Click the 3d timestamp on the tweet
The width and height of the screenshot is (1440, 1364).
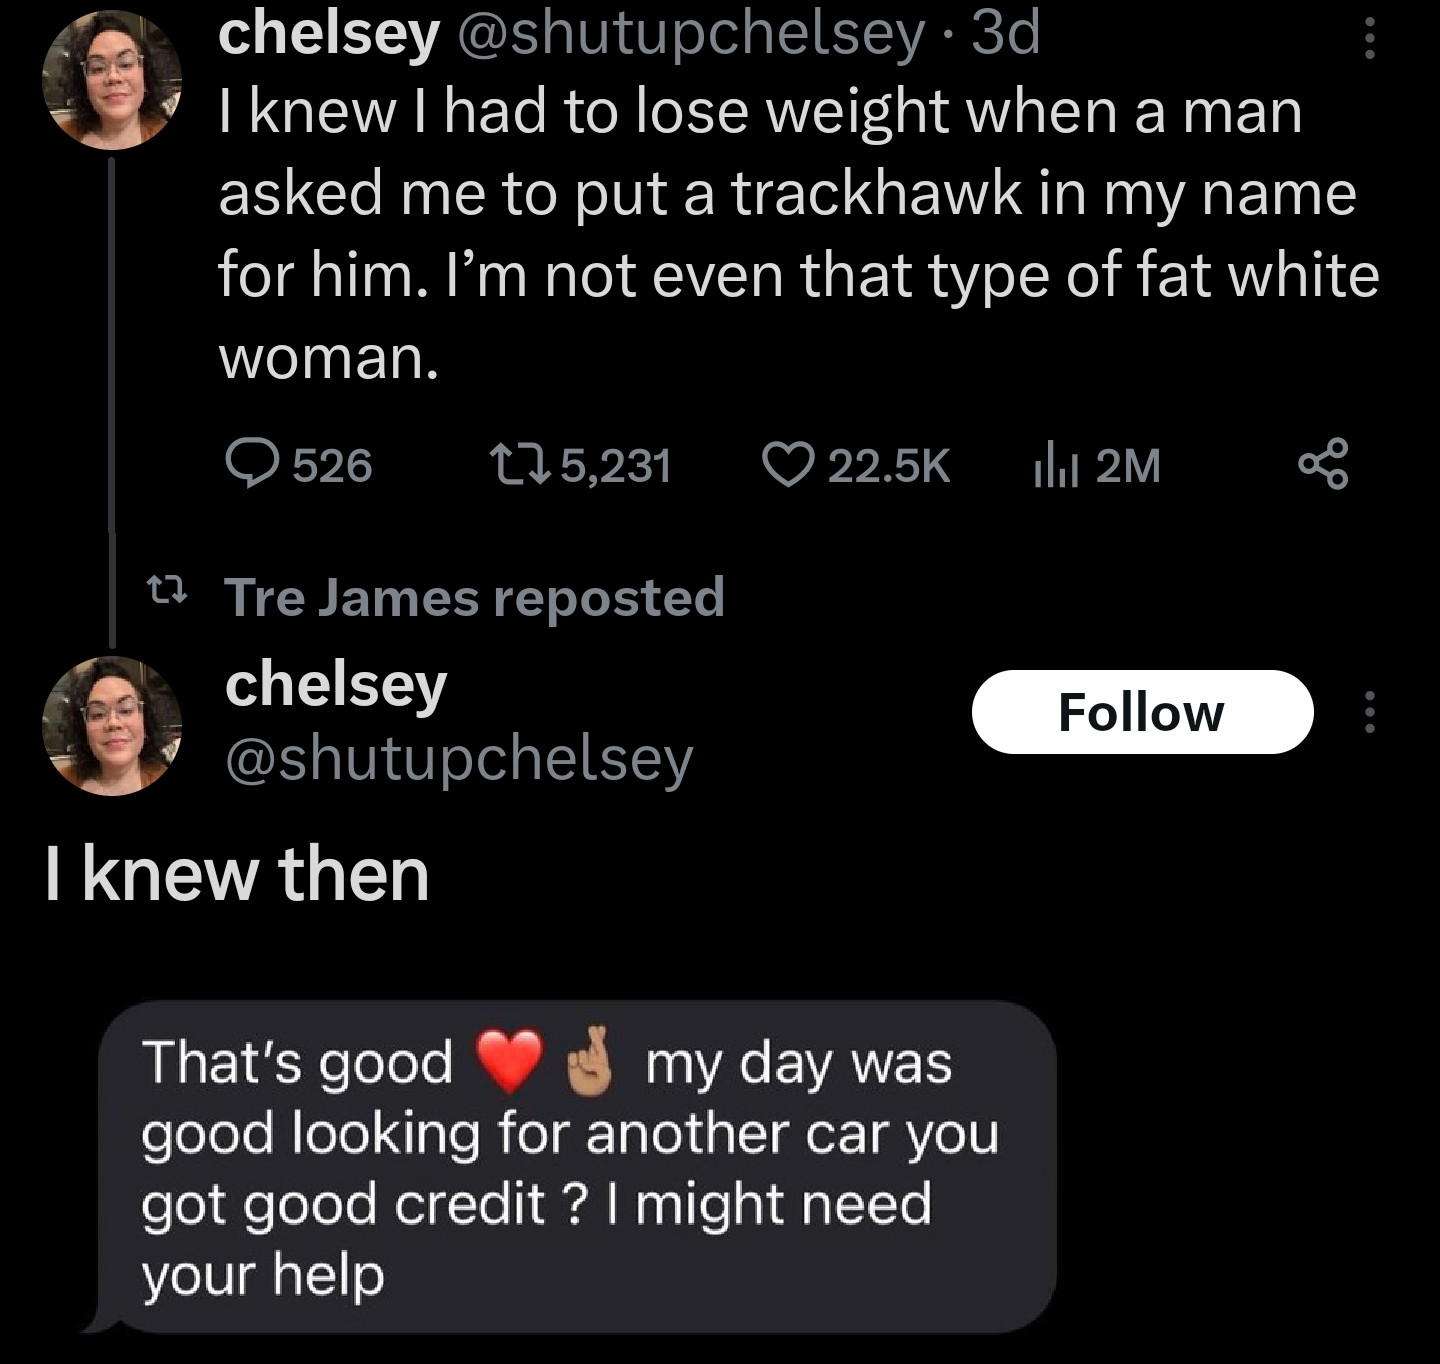pos(1006,34)
